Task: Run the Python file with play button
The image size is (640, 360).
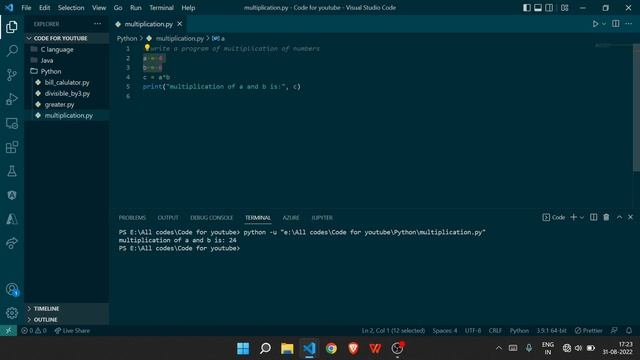Action: click(x=595, y=24)
